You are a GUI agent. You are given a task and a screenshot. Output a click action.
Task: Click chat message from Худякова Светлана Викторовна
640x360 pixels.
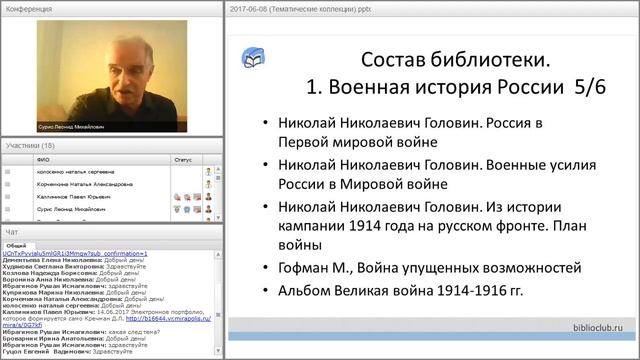(74, 267)
